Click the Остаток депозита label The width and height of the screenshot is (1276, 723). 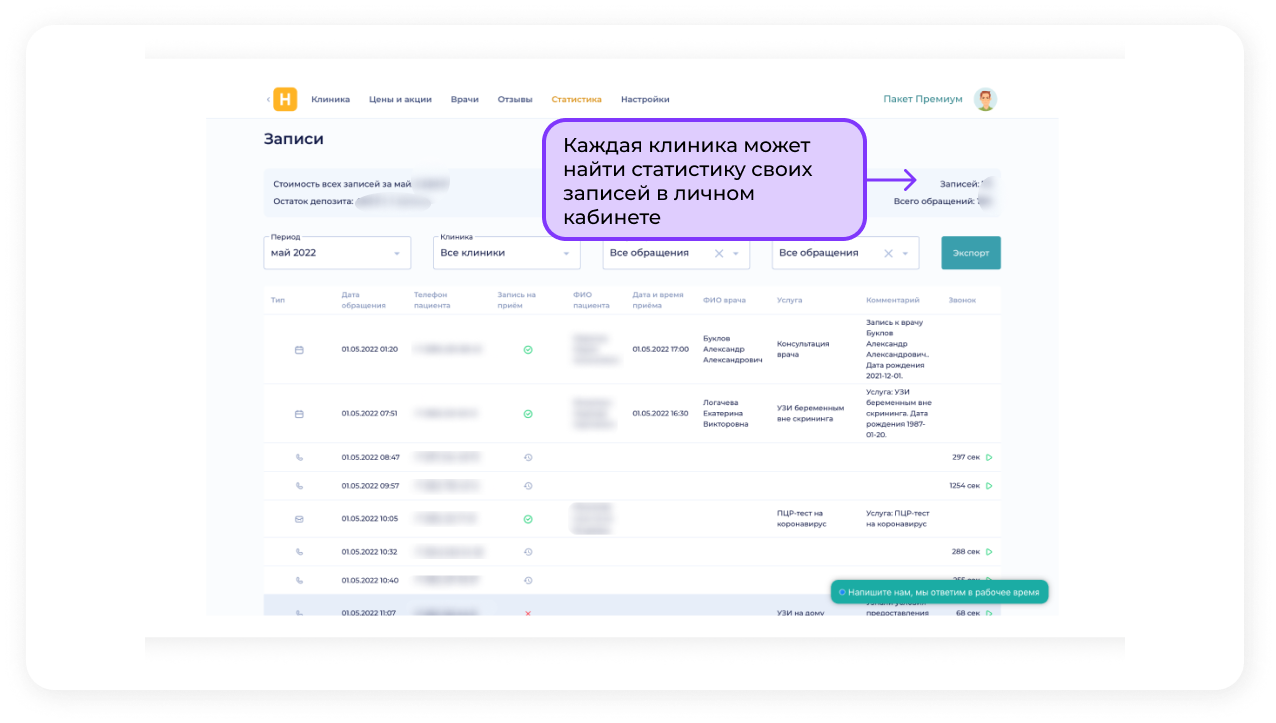(313, 201)
